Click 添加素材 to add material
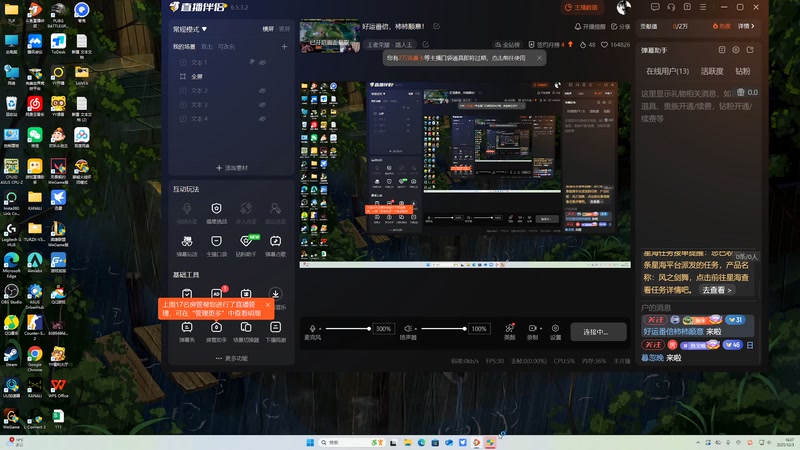This screenshot has height=450, width=800. (232, 168)
